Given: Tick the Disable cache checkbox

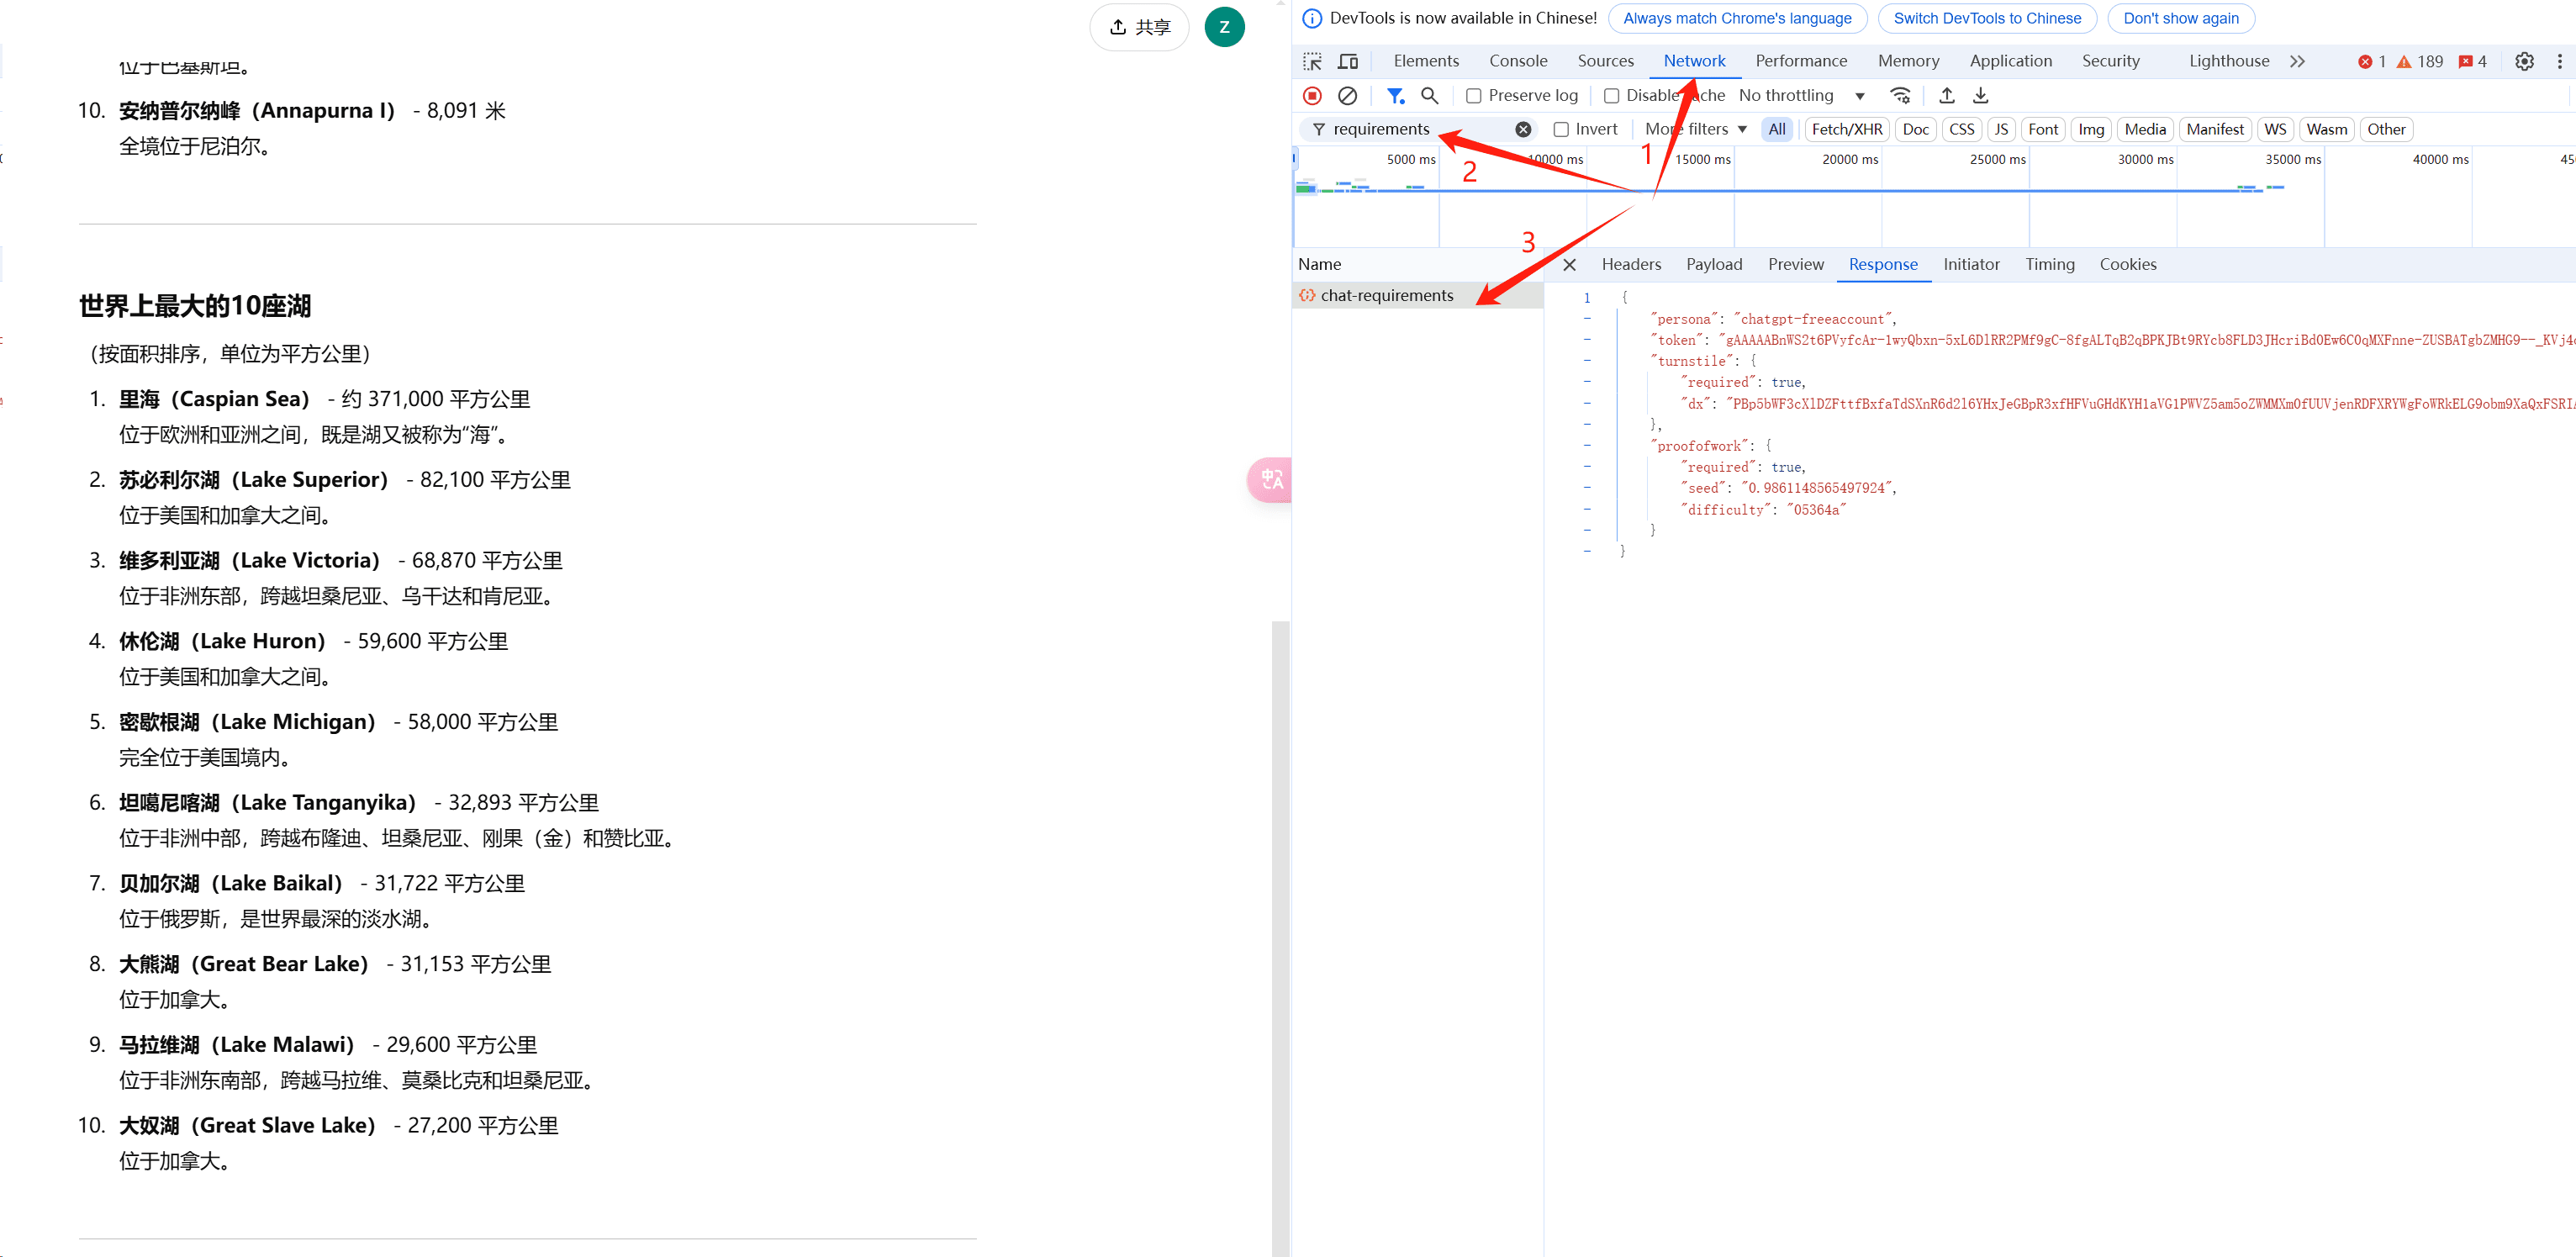Looking at the screenshot, I should pos(1611,96).
